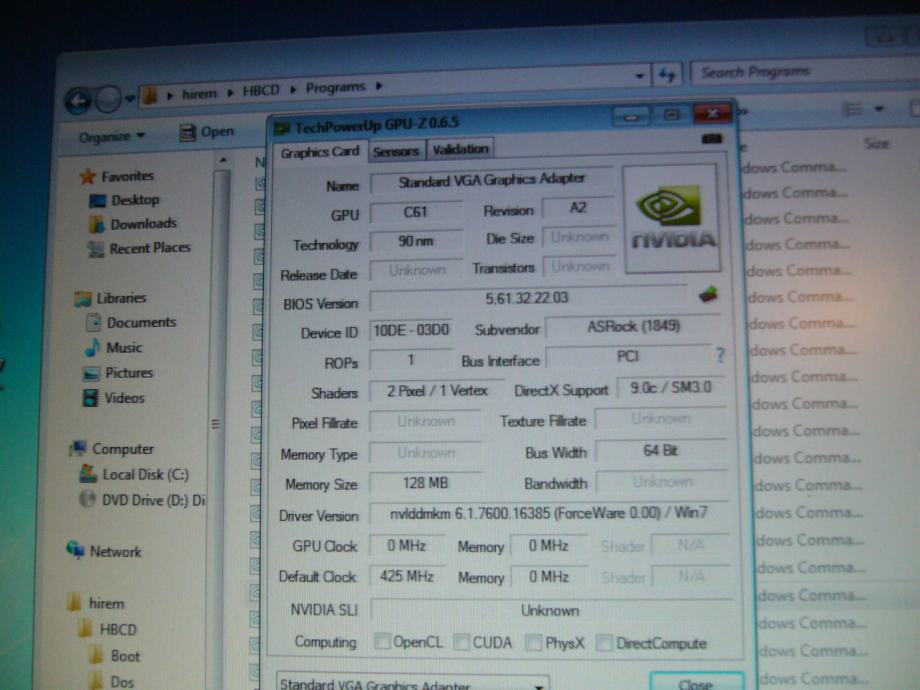Switch to the Graphics Card tab
This screenshot has height=690, width=920.
(x=320, y=152)
